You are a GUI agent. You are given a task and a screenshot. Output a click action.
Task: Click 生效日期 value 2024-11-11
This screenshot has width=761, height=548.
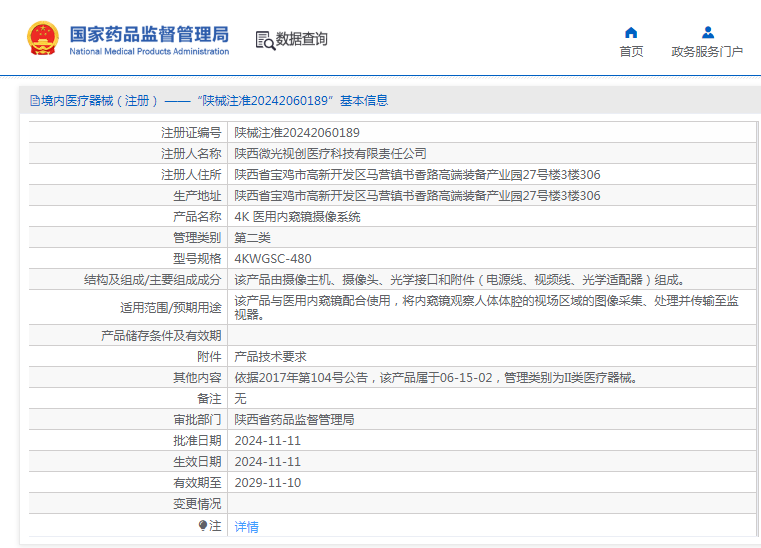pos(267,462)
